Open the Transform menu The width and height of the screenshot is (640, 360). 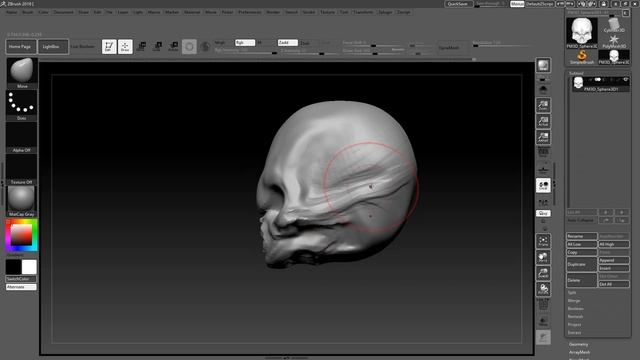[363, 12]
